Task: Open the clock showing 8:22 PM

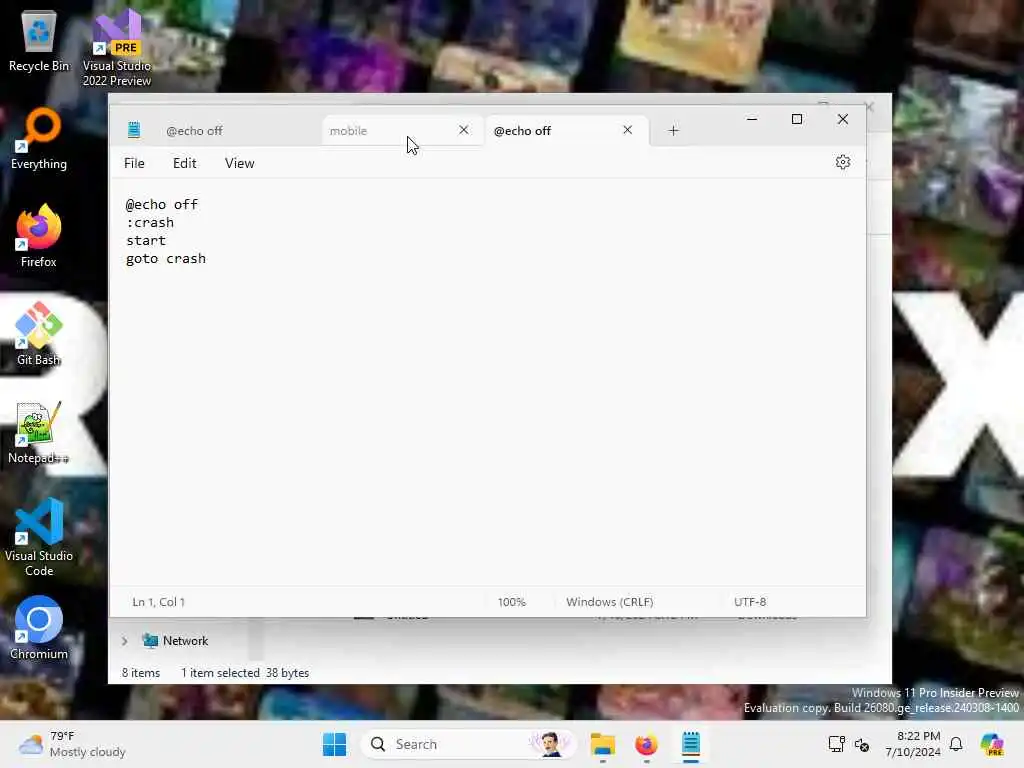Action: 913,744
